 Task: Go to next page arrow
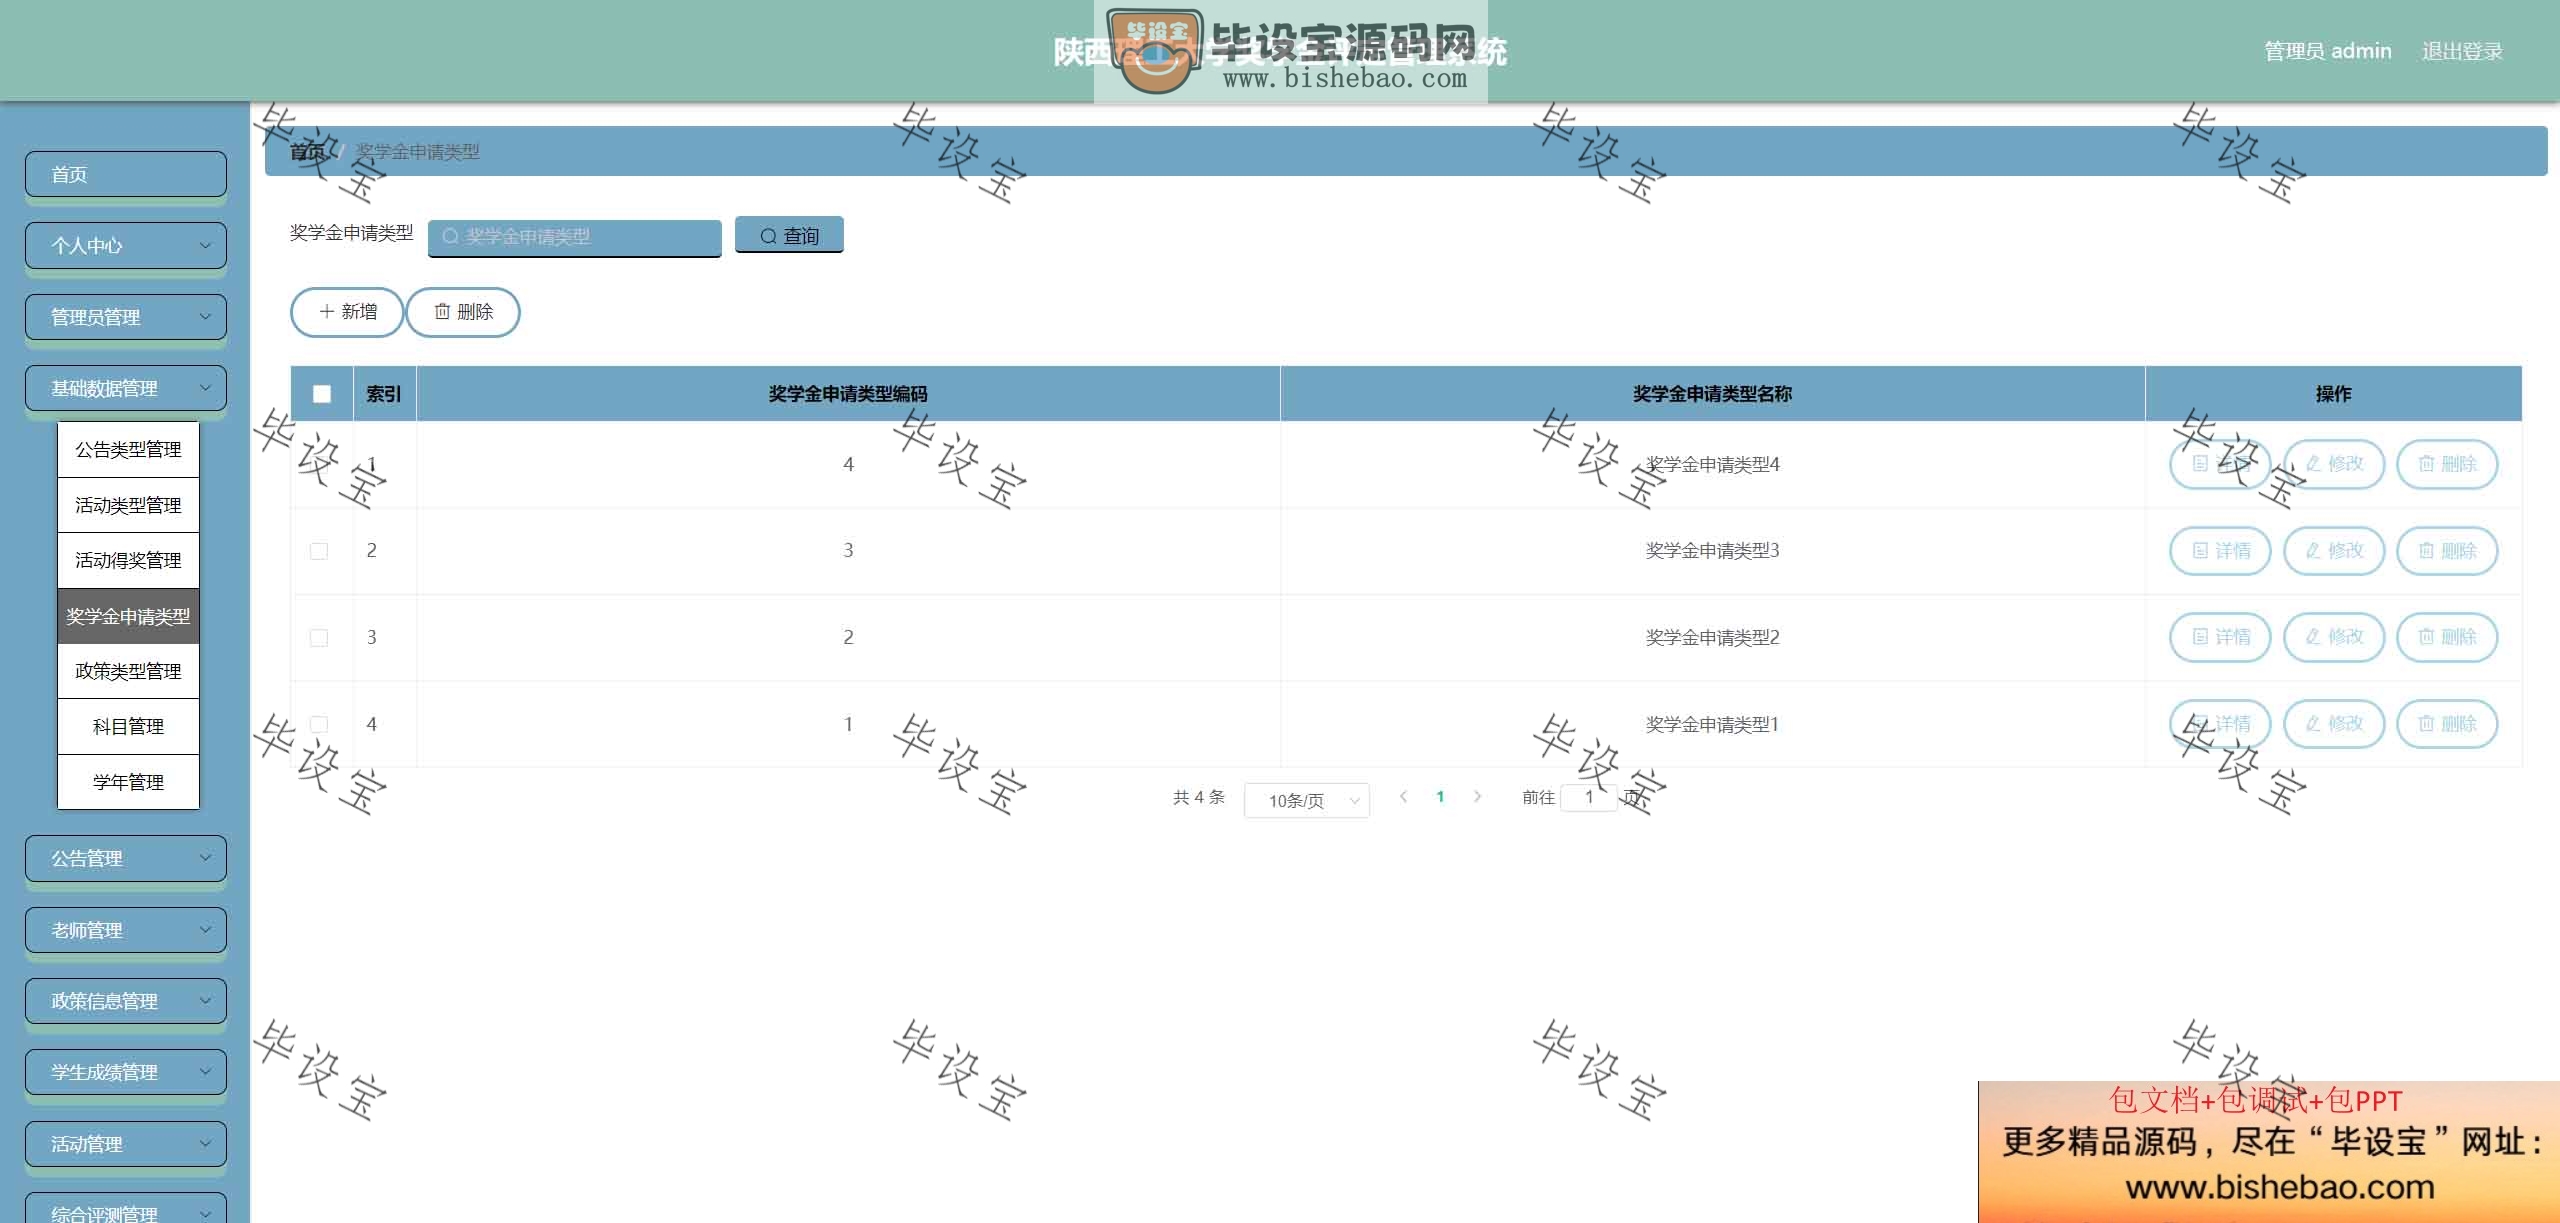(1477, 797)
